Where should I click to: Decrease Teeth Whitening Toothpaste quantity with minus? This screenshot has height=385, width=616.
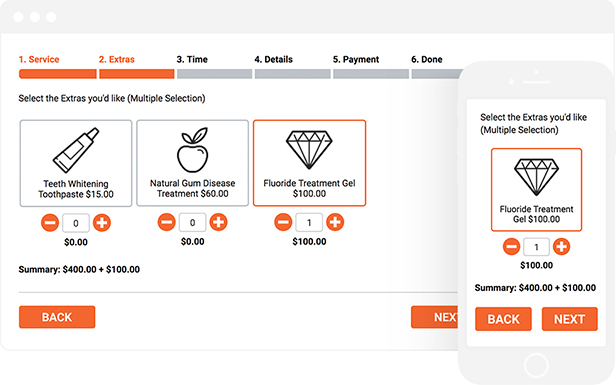[x=50, y=223]
